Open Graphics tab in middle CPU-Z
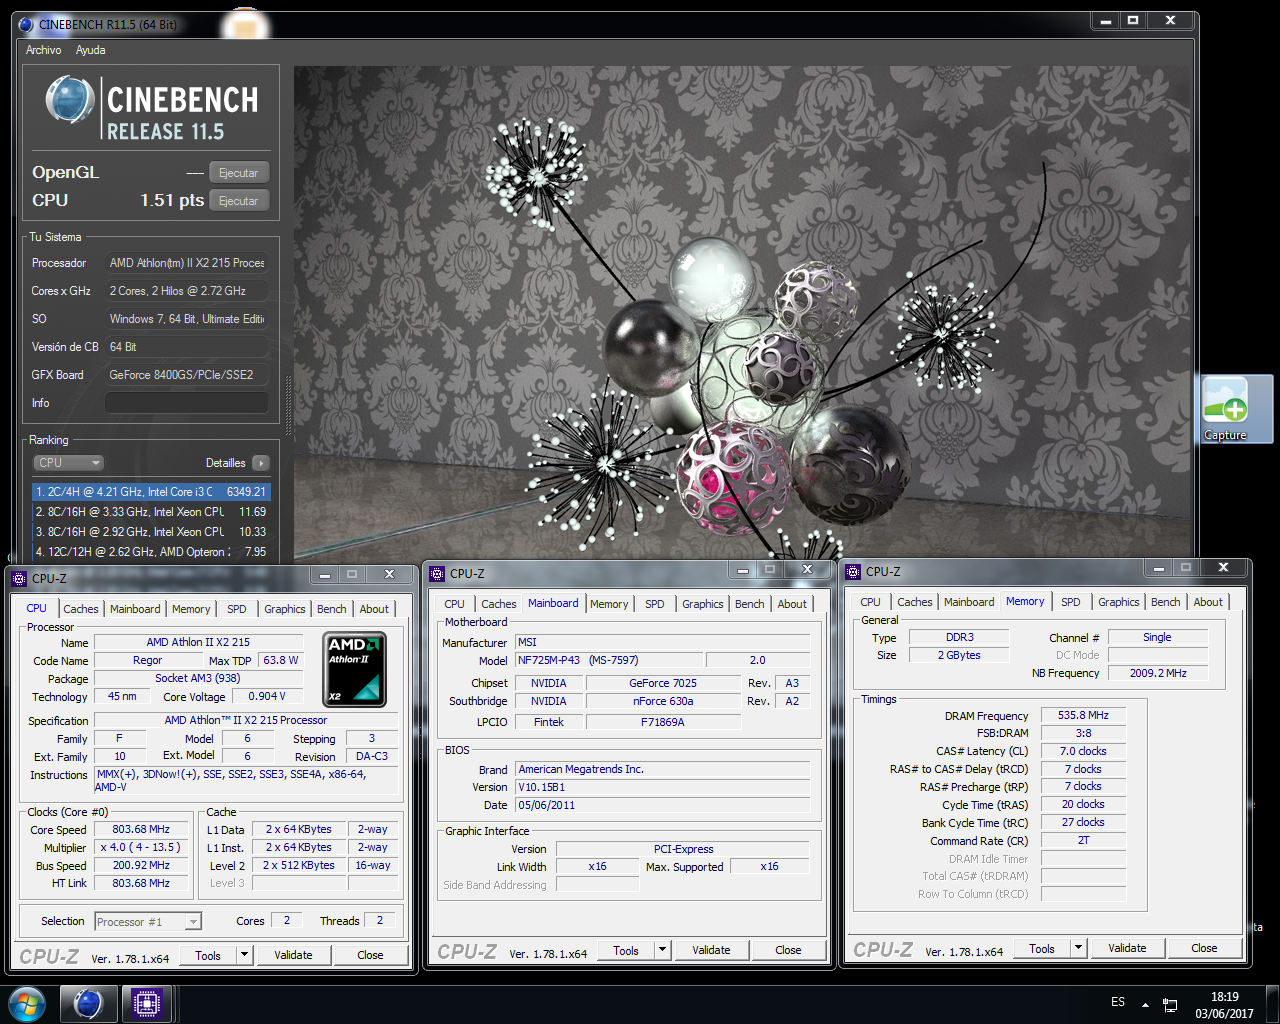This screenshot has width=1280, height=1024. 703,604
